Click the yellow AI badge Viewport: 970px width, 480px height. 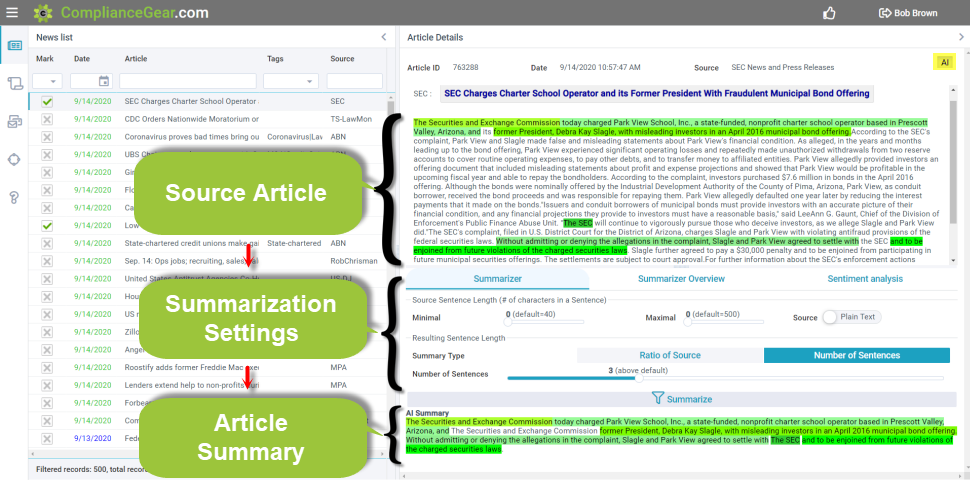[945, 62]
